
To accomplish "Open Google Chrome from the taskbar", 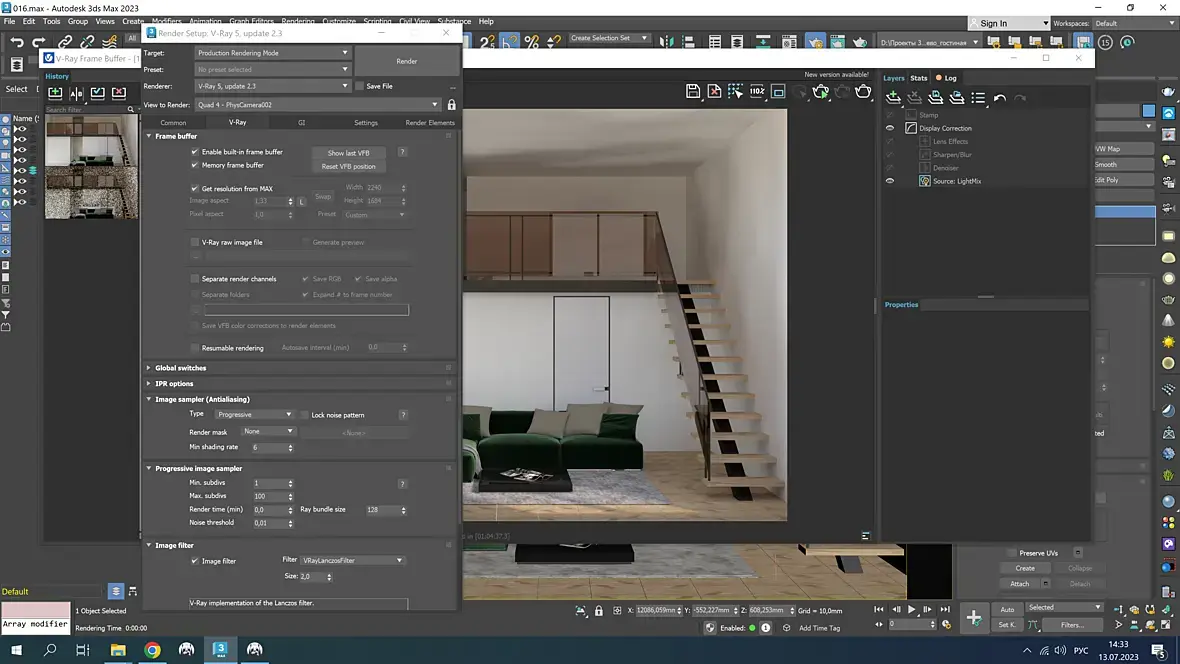I will (x=152, y=649).
